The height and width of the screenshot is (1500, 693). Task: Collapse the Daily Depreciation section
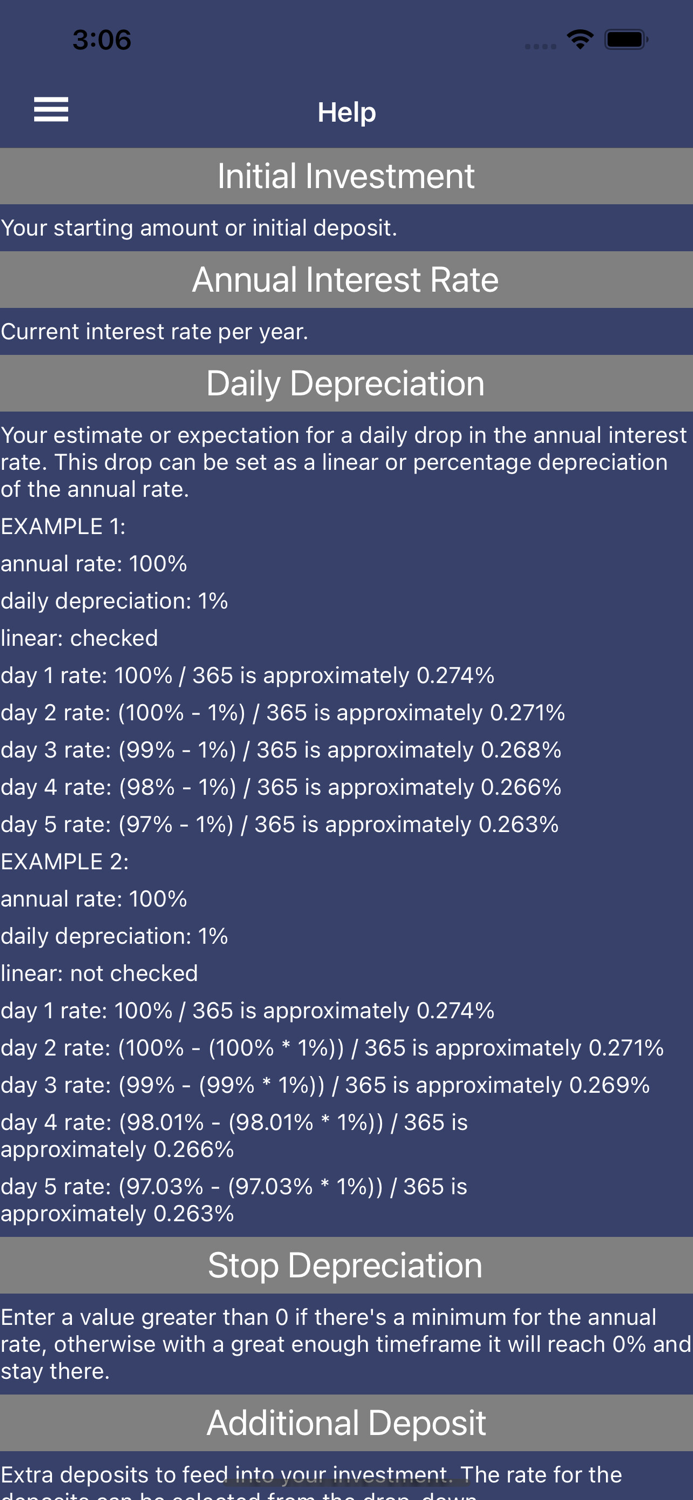[x=346, y=383]
